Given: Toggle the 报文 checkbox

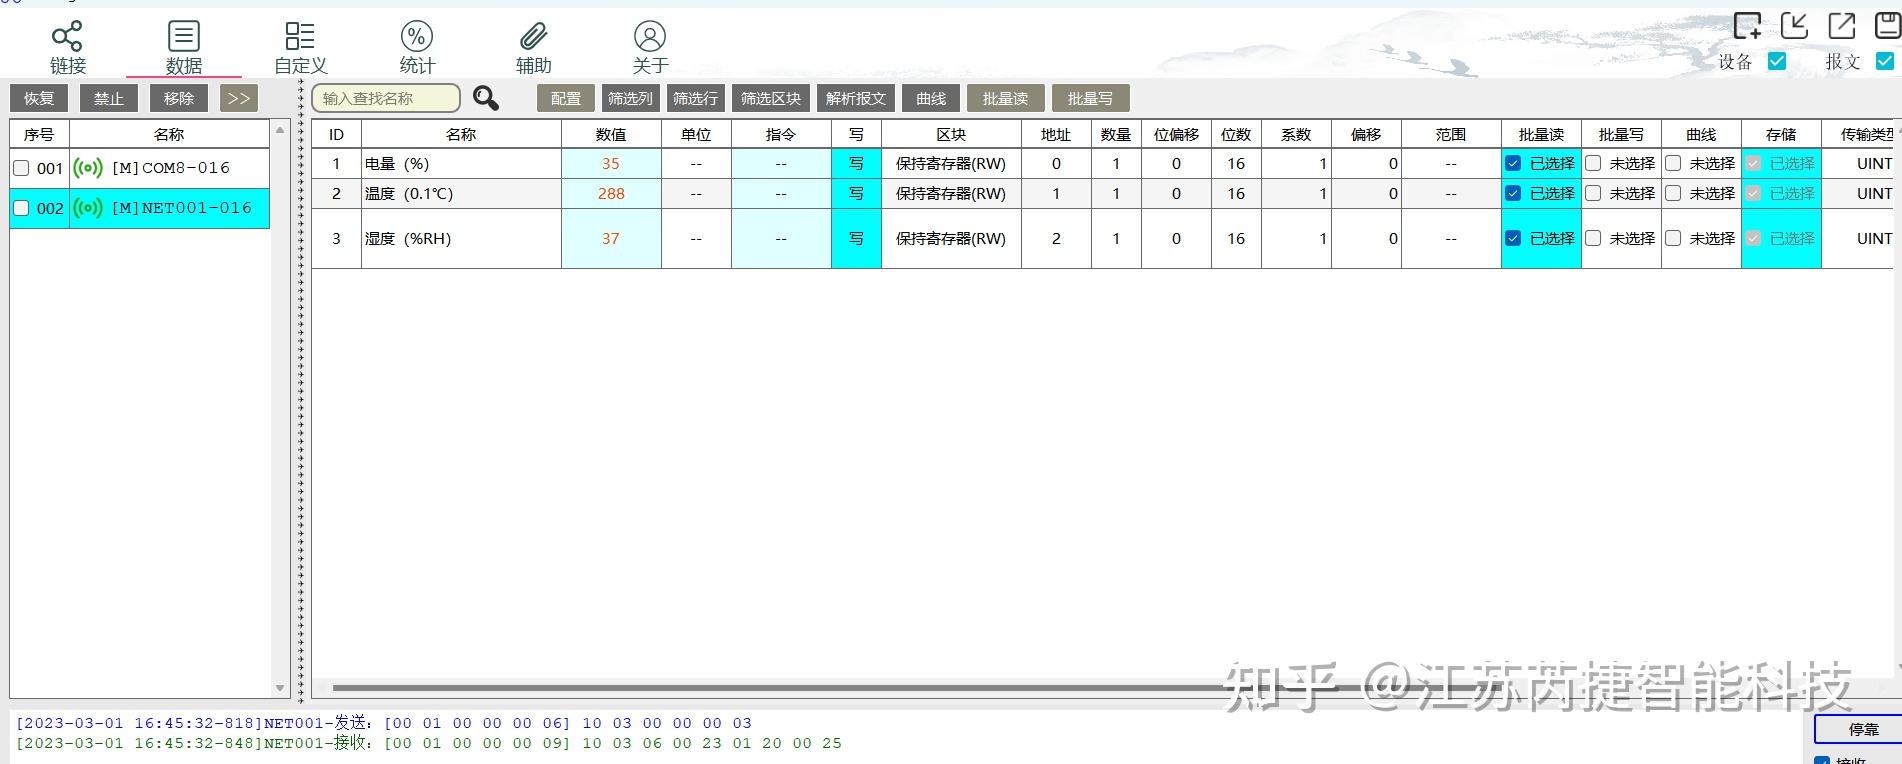Looking at the screenshot, I should 1885,61.
